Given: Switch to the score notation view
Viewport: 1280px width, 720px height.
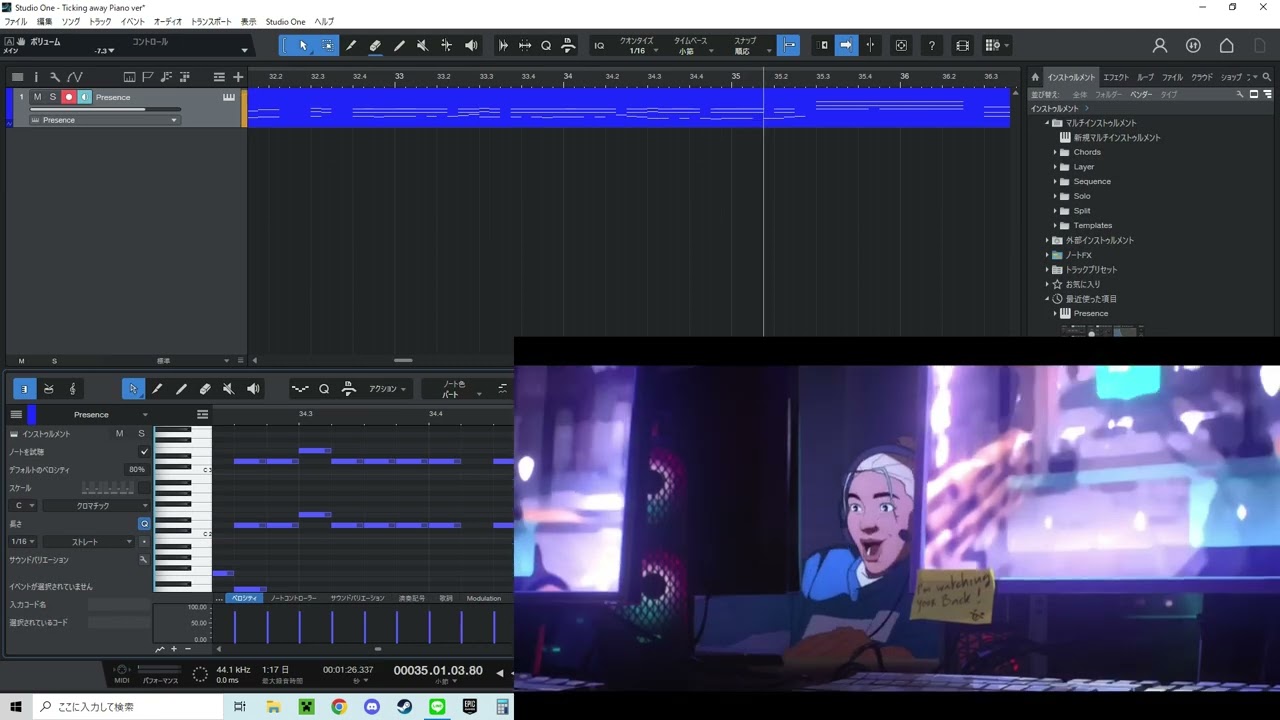Looking at the screenshot, I should [72, 389].
